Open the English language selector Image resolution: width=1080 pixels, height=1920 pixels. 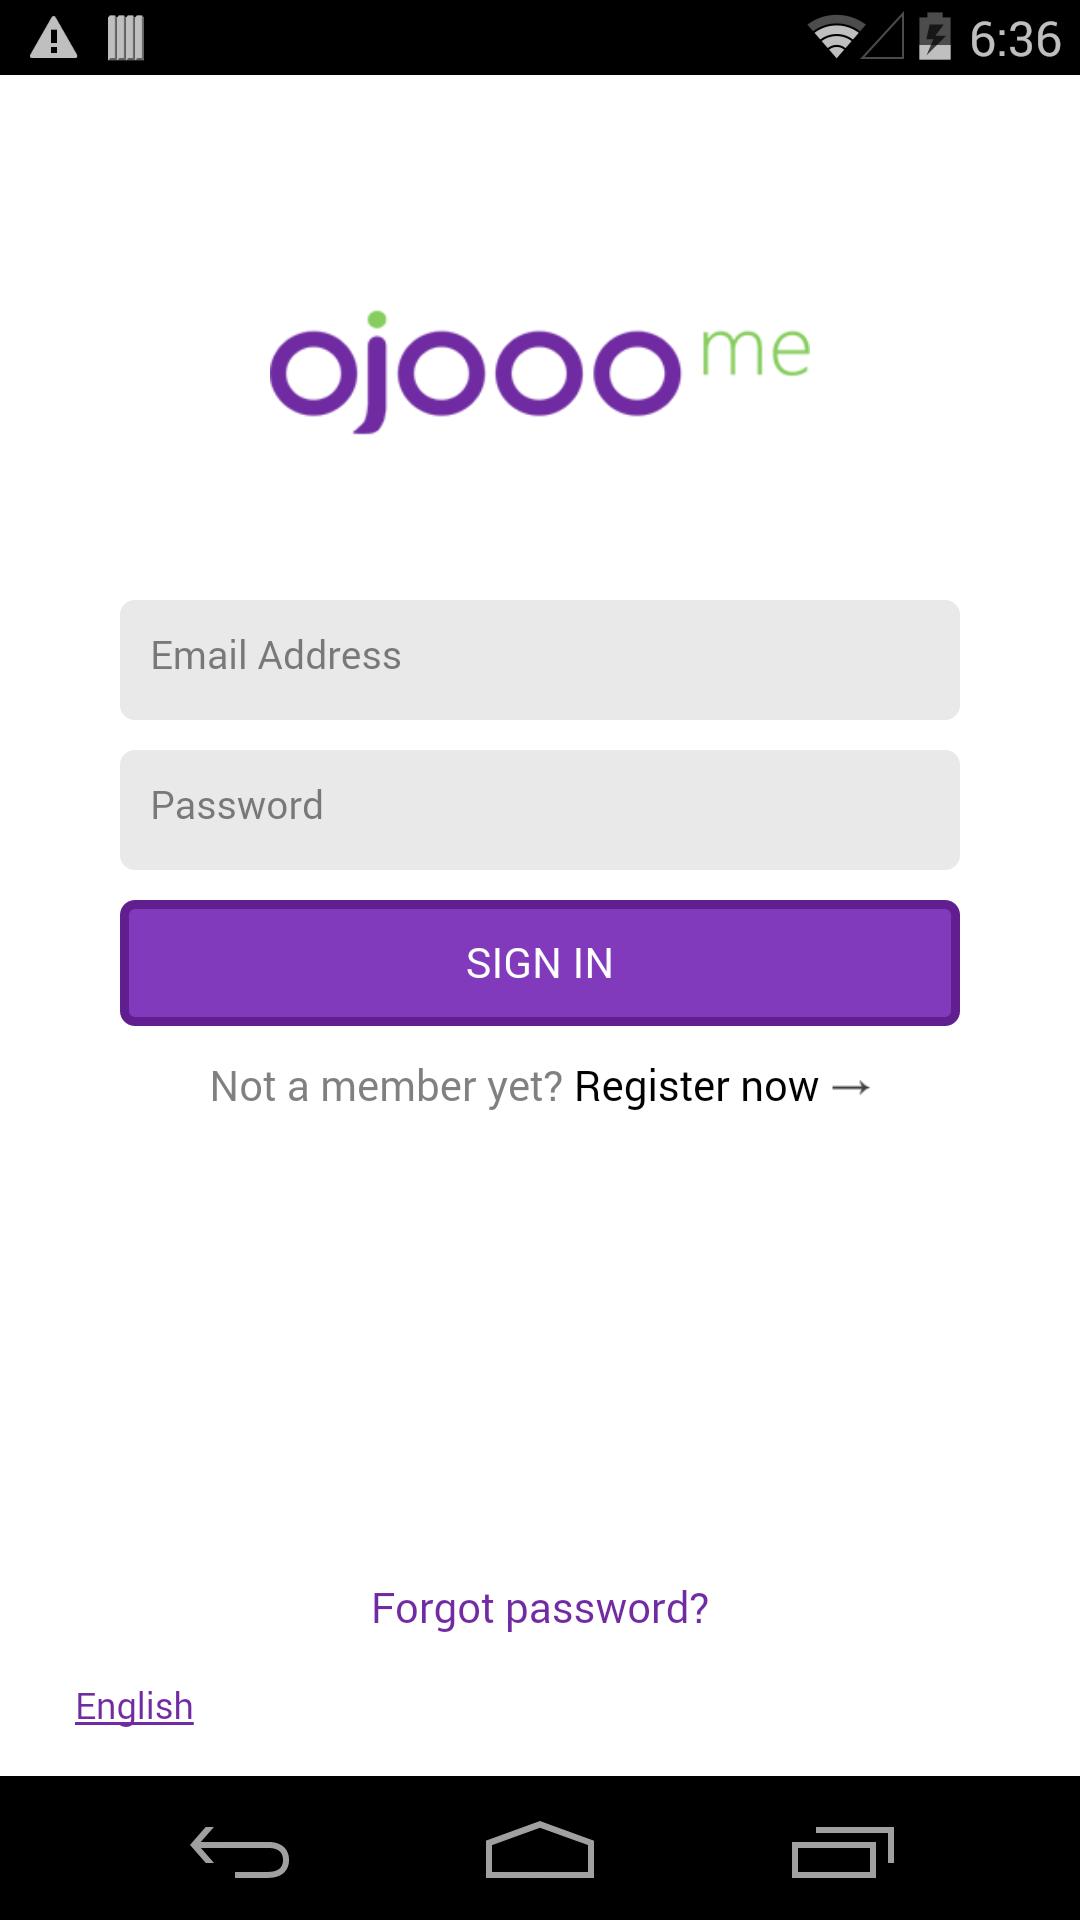pos(134,1706)
